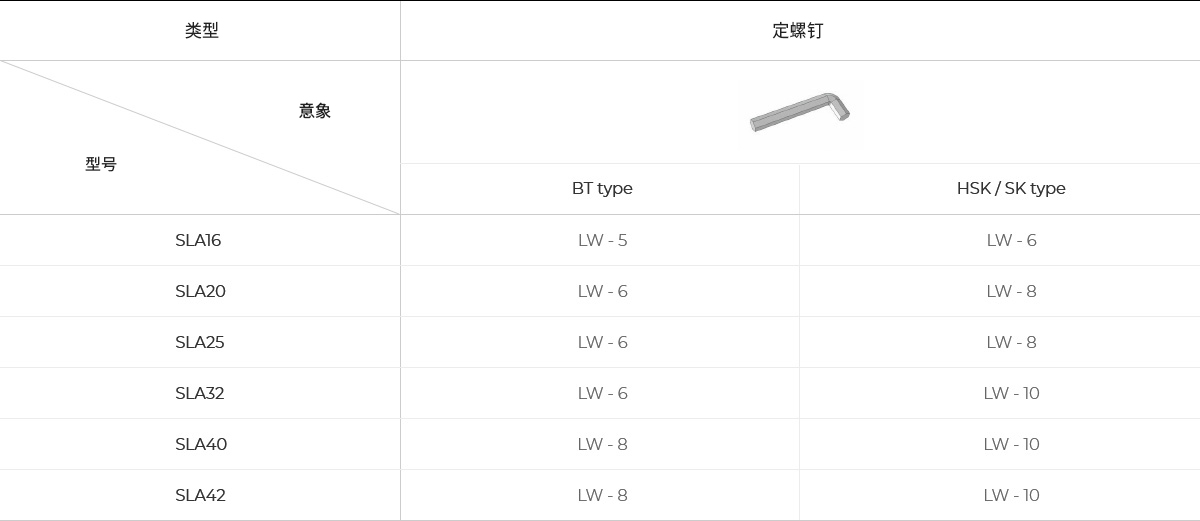Pick the SLA42 model cell
Viewport: 1200px width, 521px height.
pyautogui.click(x=200, y=495)
